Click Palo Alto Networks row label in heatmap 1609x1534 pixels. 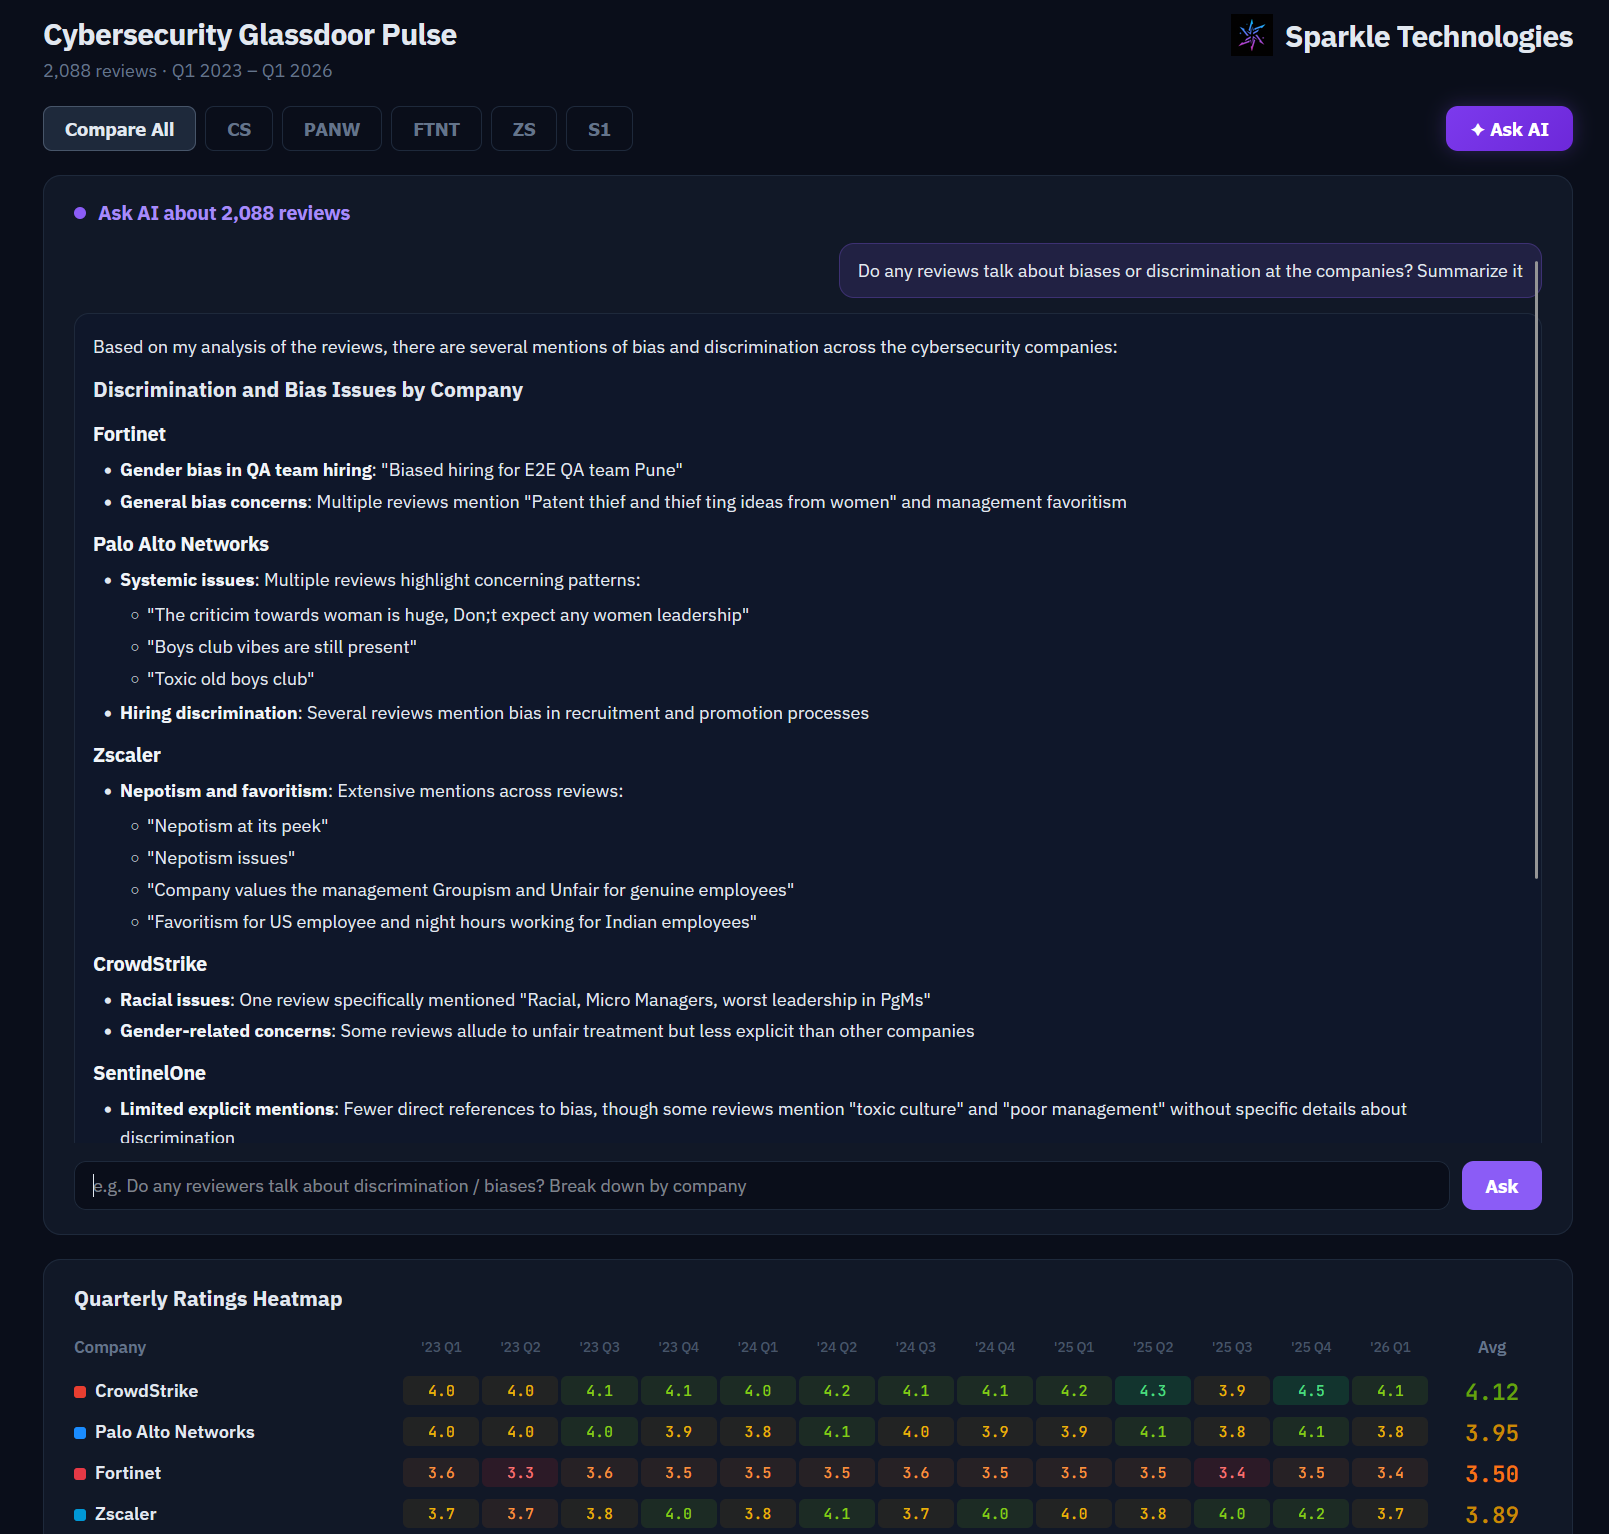[x=175, y=1432]
